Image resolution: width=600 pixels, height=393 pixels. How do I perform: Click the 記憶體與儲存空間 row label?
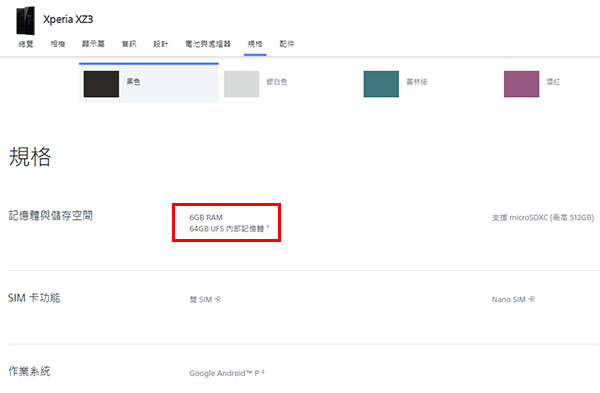pyautogui.click(x=51, y=216)
